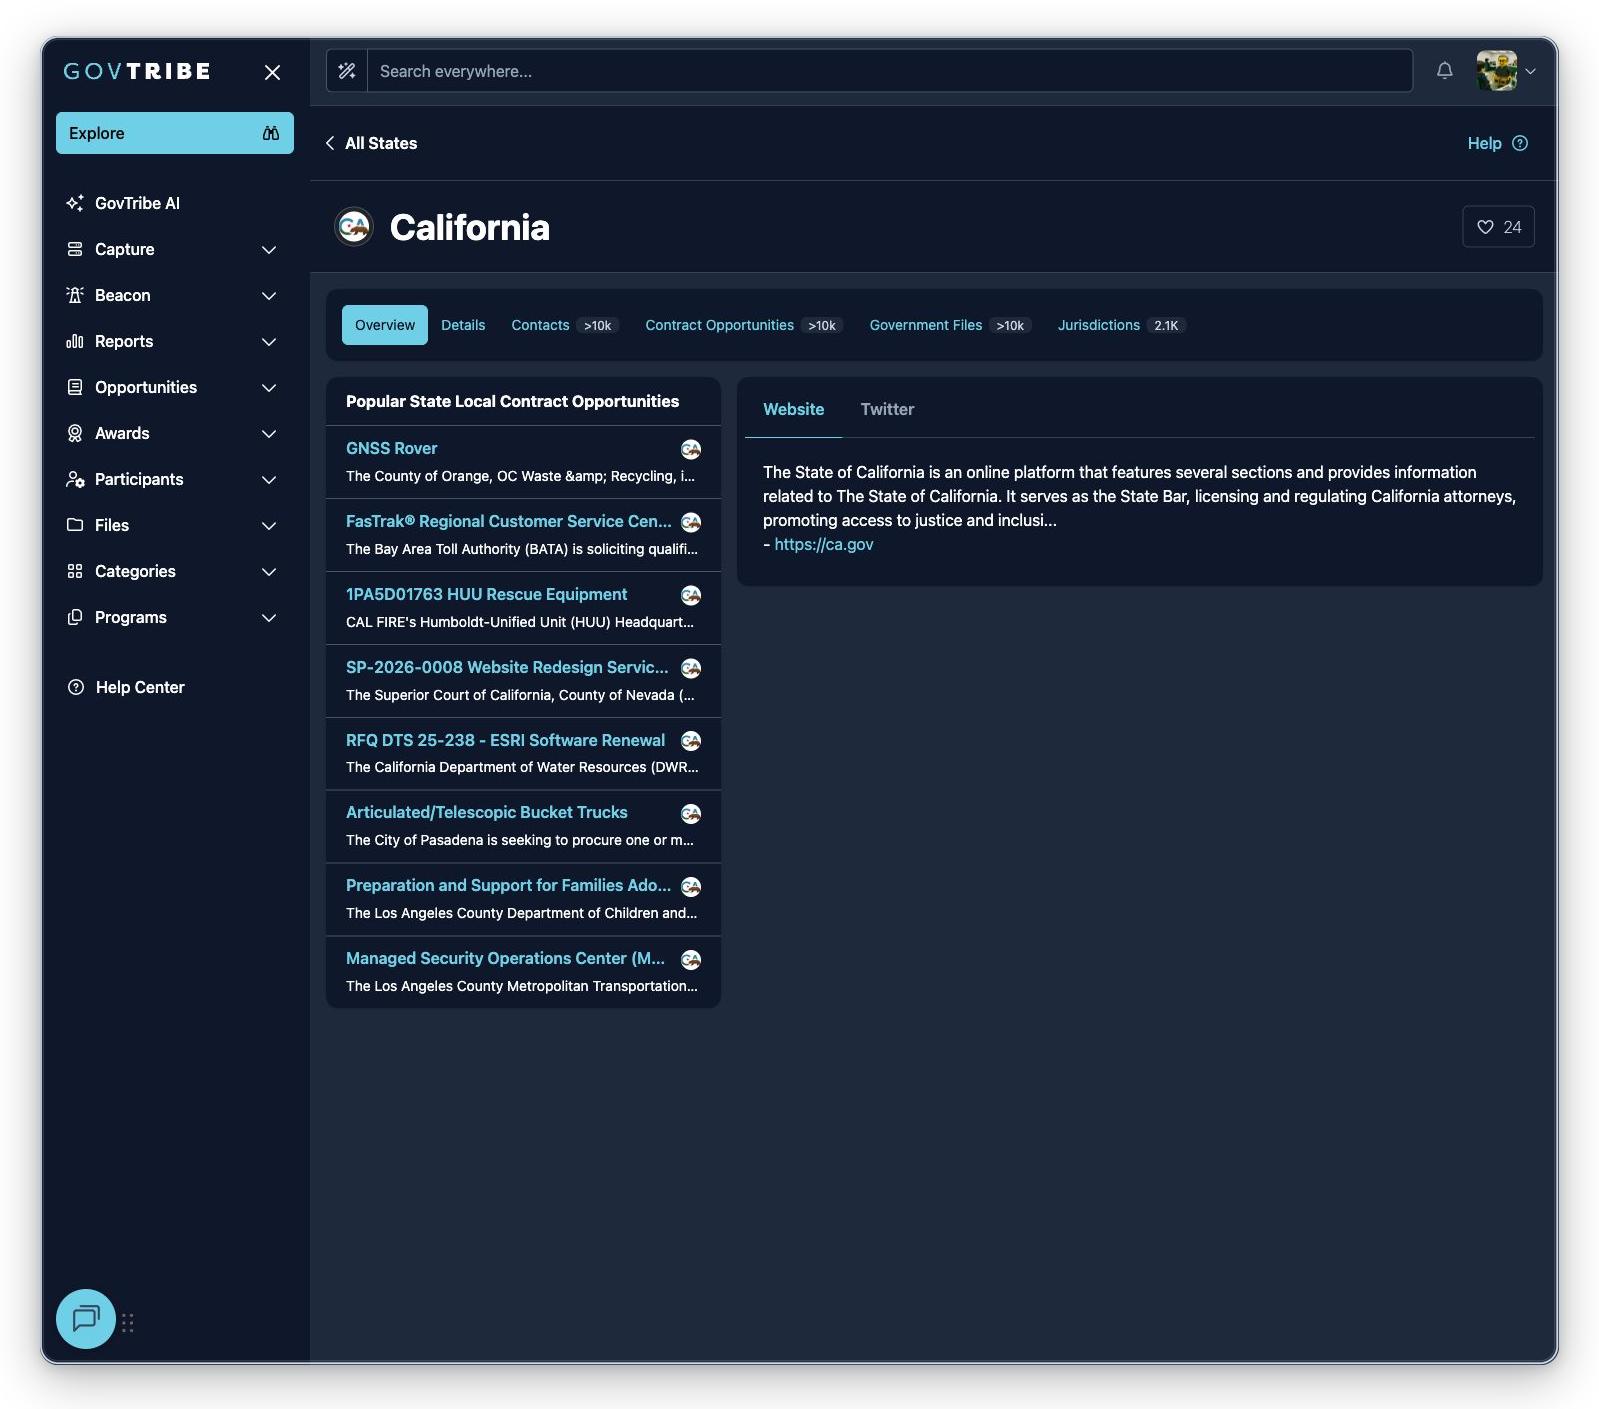Click the user avatar photo

coord(1497,71)
